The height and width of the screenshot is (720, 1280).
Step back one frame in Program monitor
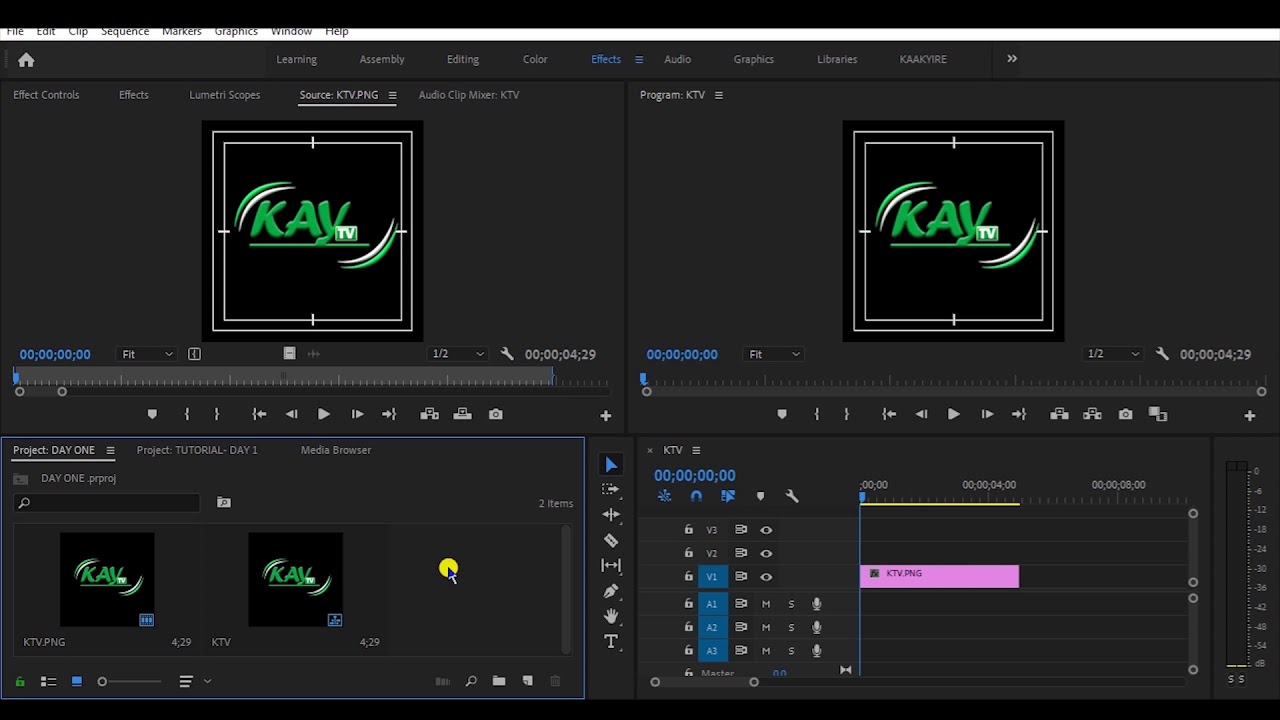click(x=921, y=414)
